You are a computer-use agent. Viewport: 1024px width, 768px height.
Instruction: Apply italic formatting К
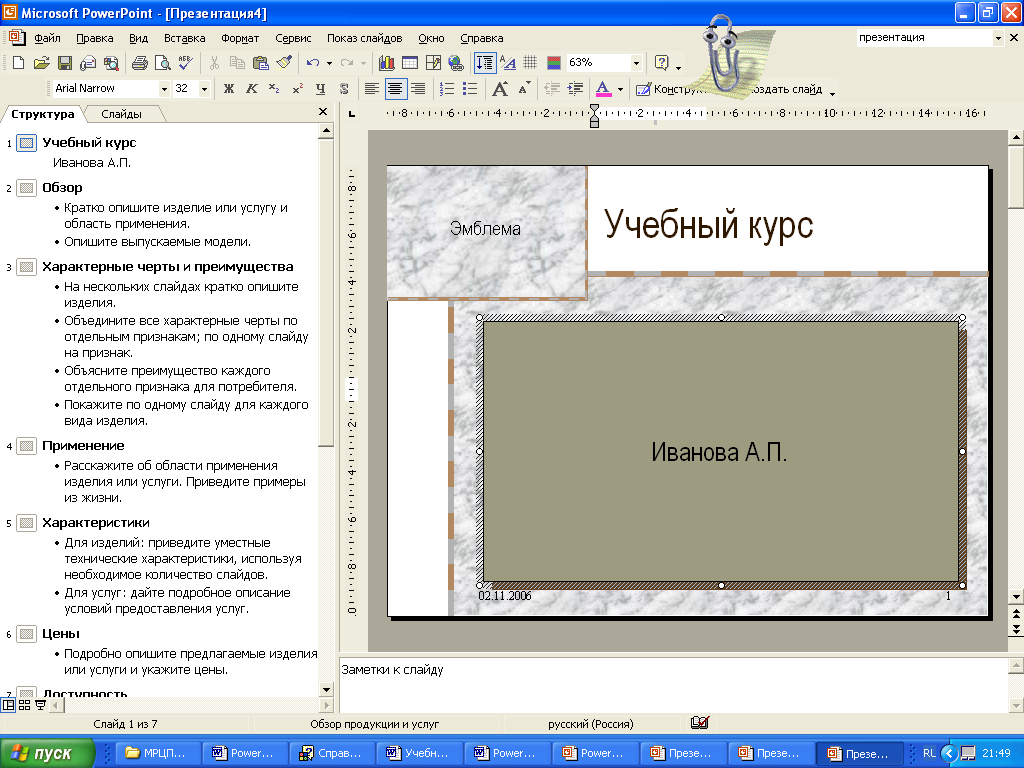[x=251, y=89]
